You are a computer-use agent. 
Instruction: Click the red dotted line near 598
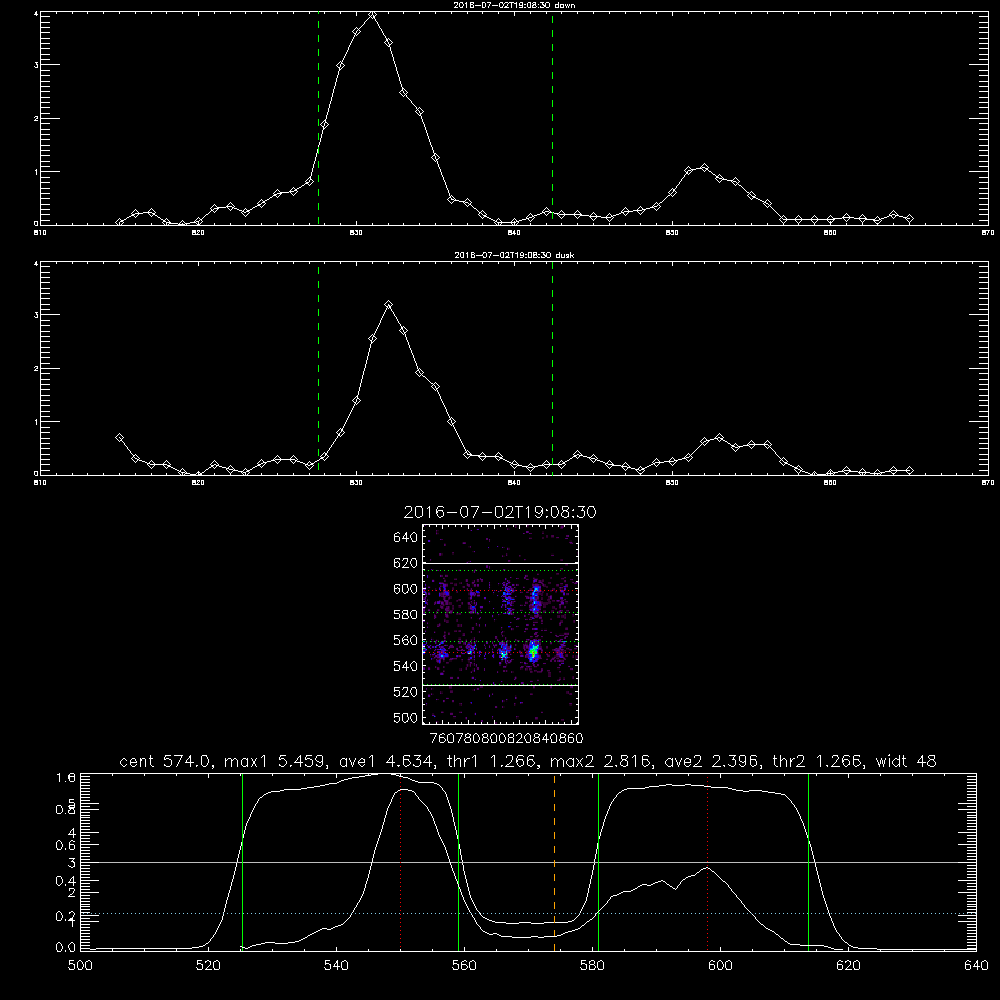(708, 862)
